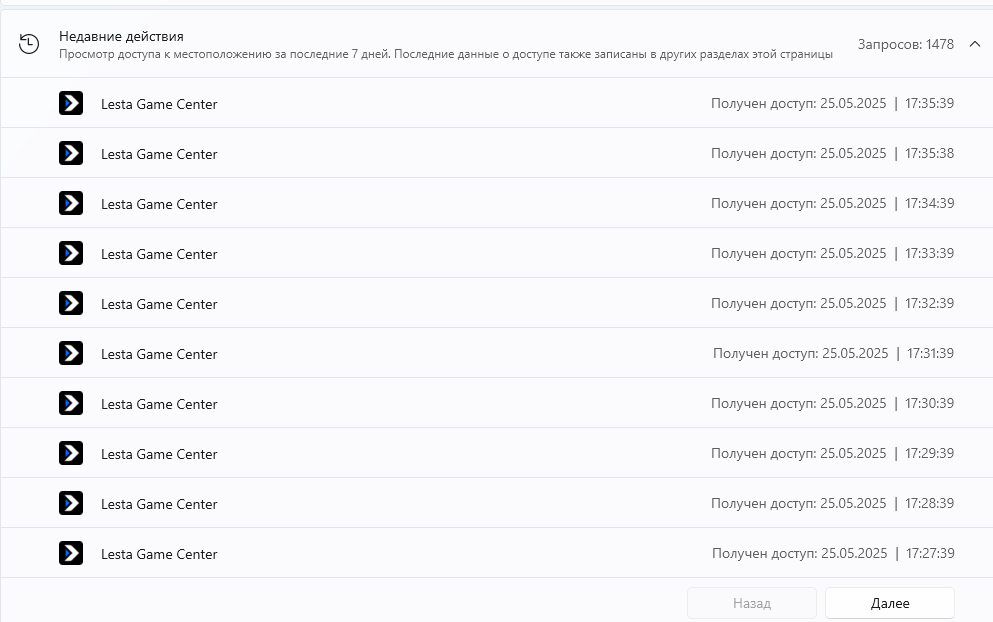Click the Запросов: 1478 counter
This screenshot has height=622, width=993.
pyautogui.click(x=905, y=44)
